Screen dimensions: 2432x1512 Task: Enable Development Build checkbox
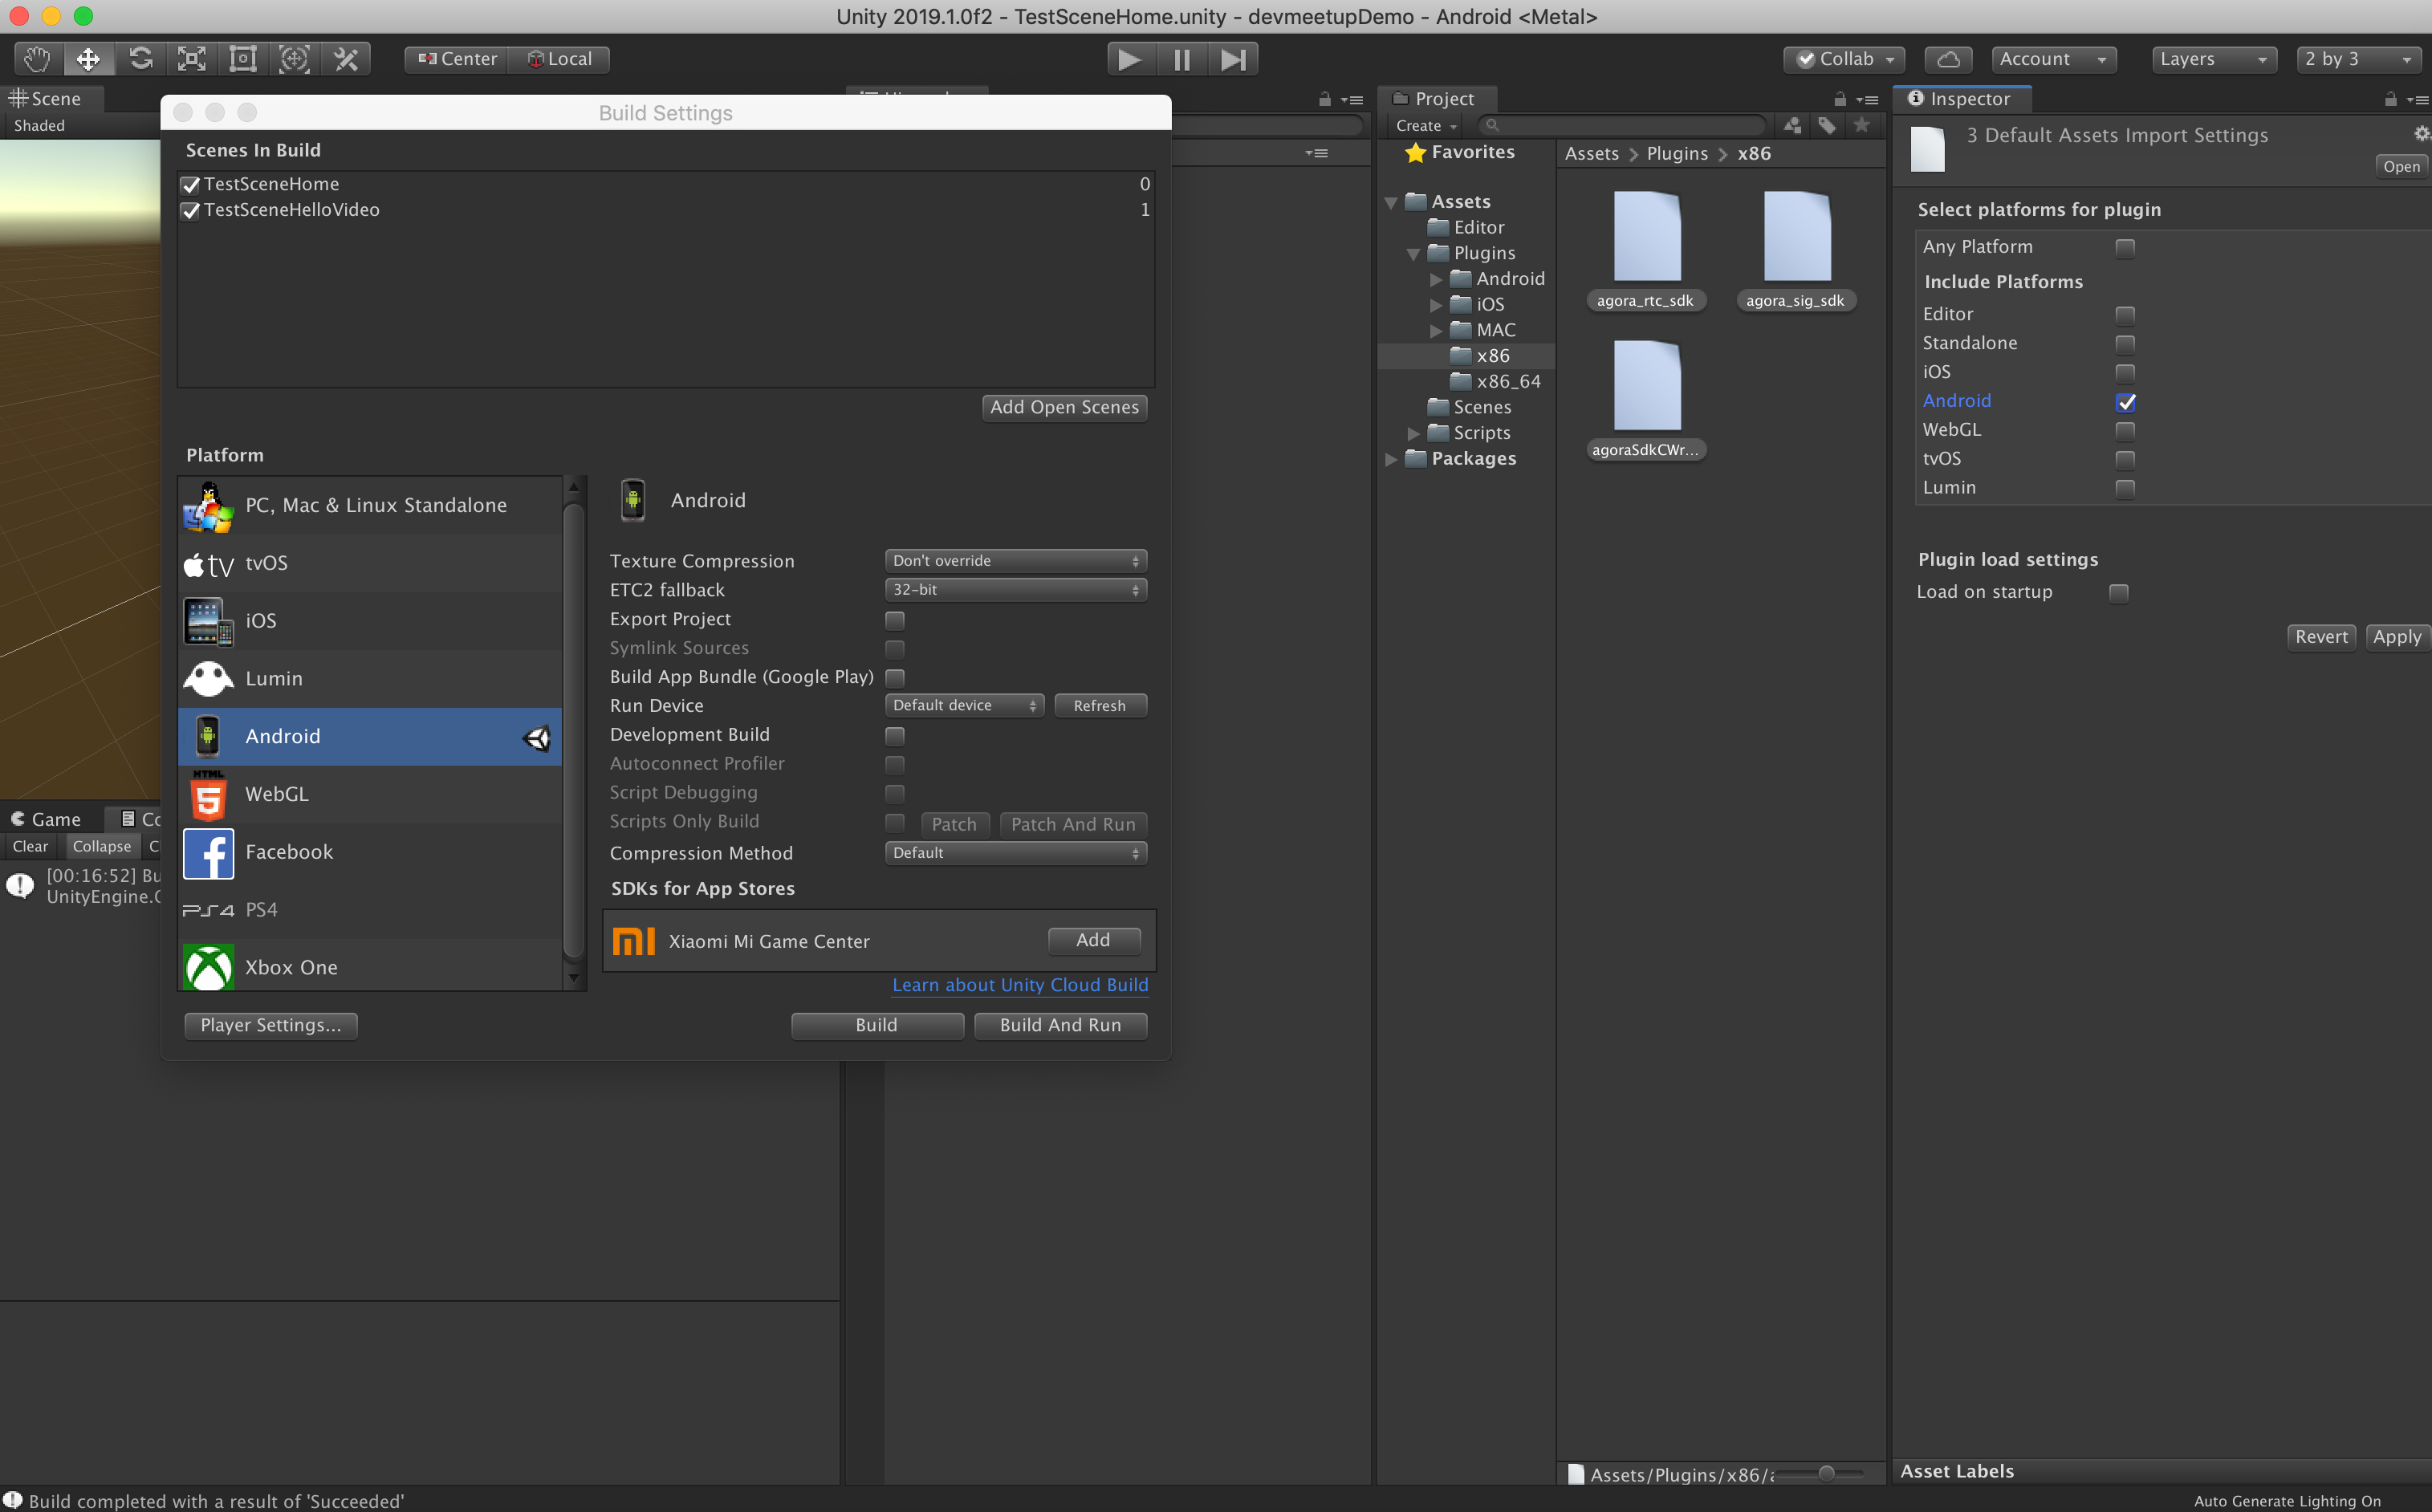895,735
